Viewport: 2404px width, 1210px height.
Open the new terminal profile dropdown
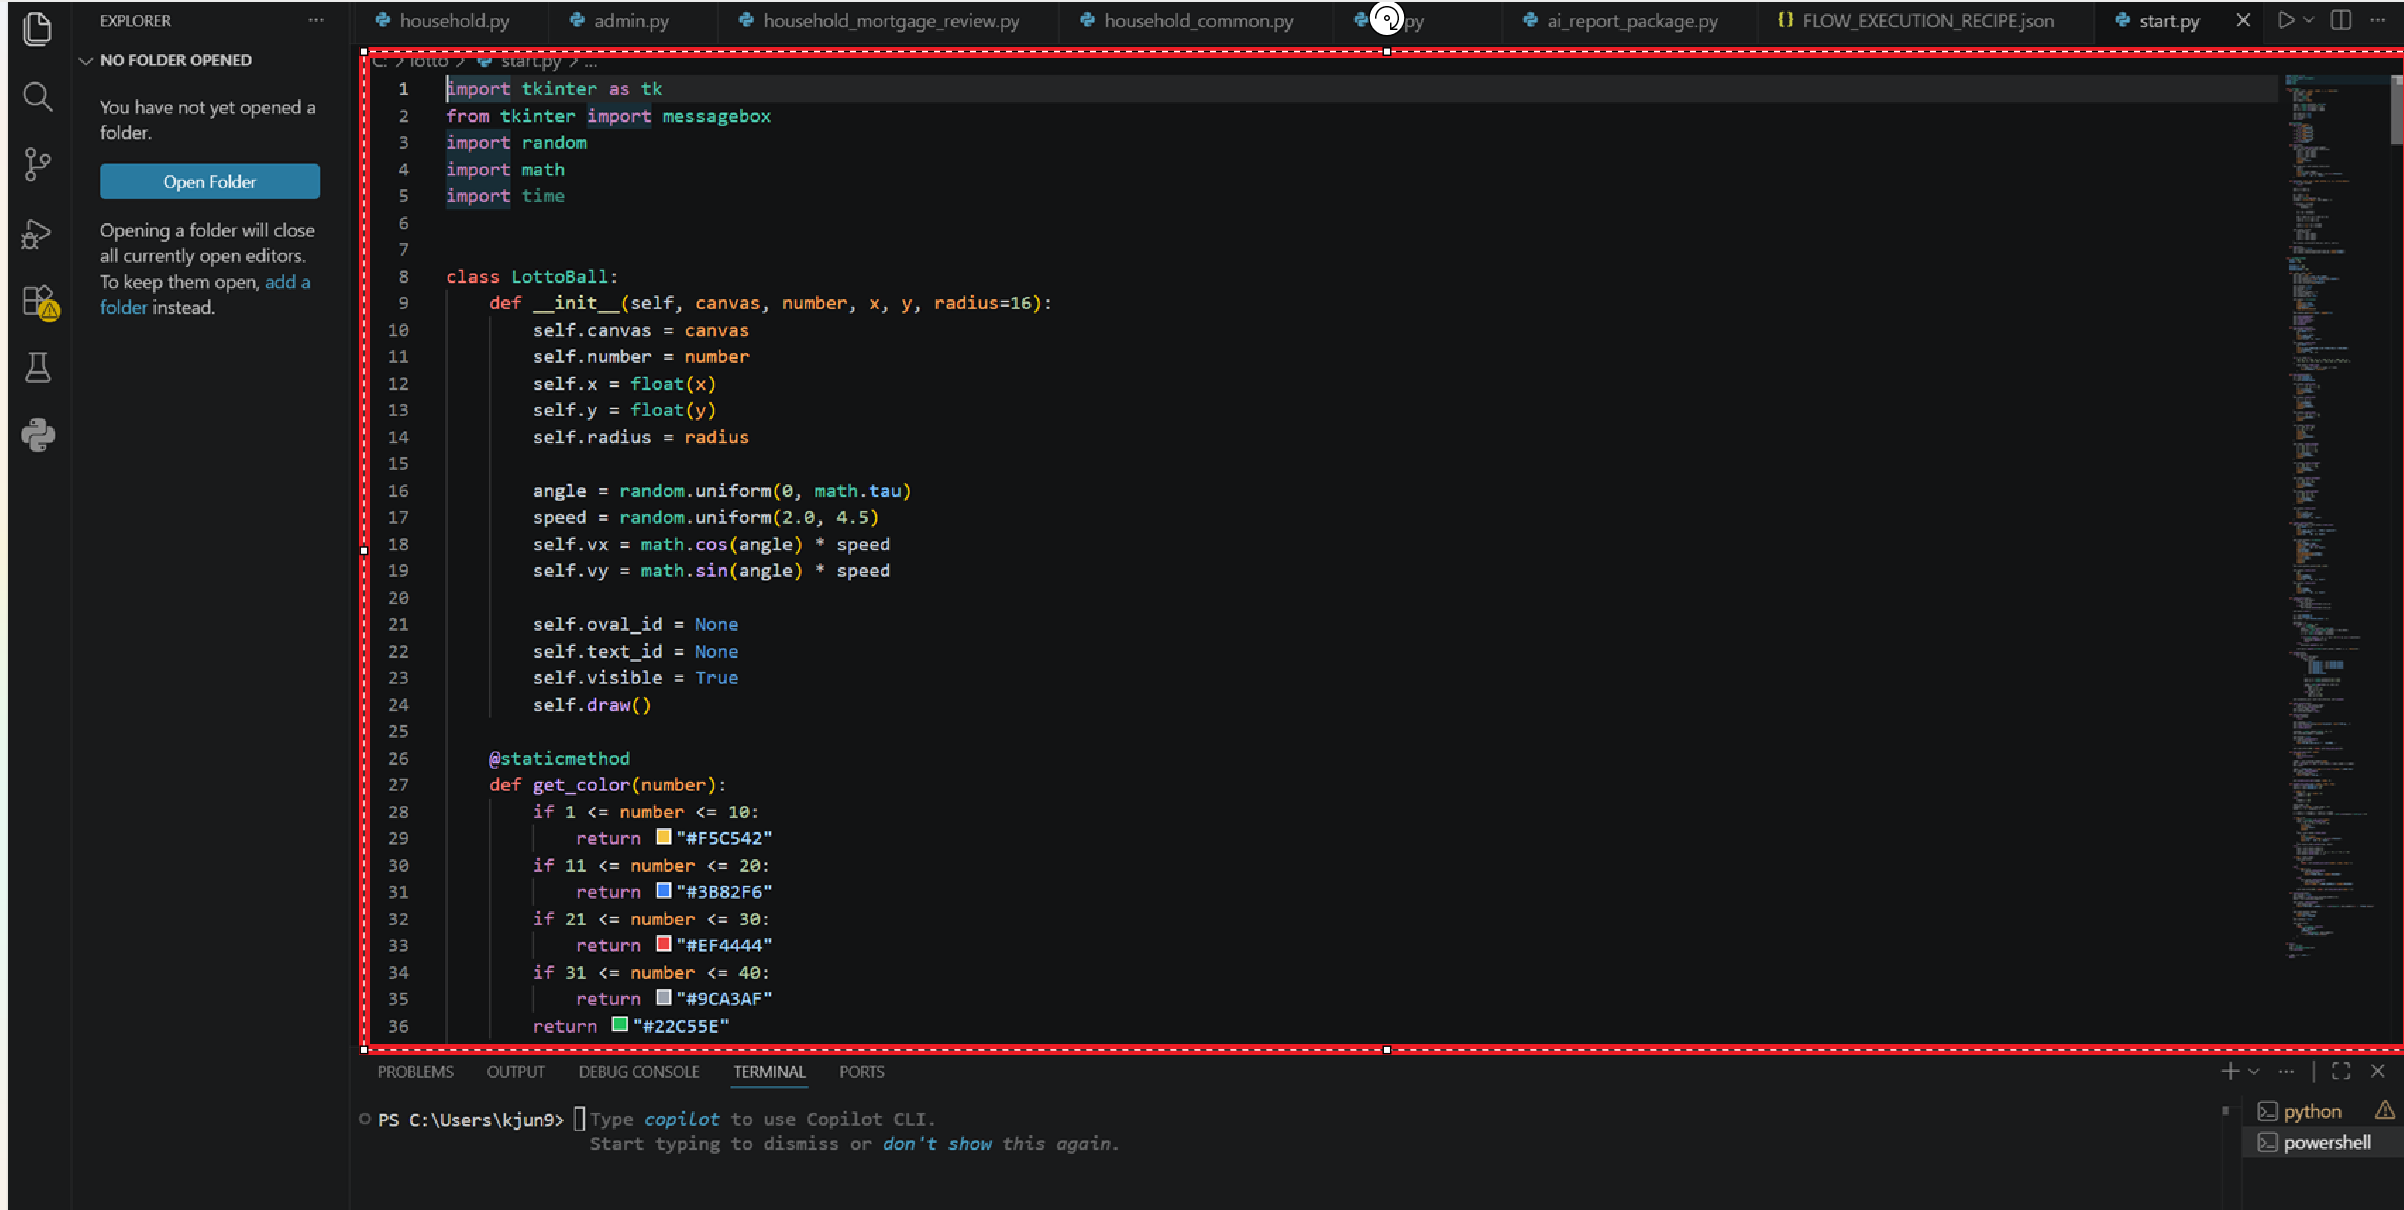point(2254,1071)
